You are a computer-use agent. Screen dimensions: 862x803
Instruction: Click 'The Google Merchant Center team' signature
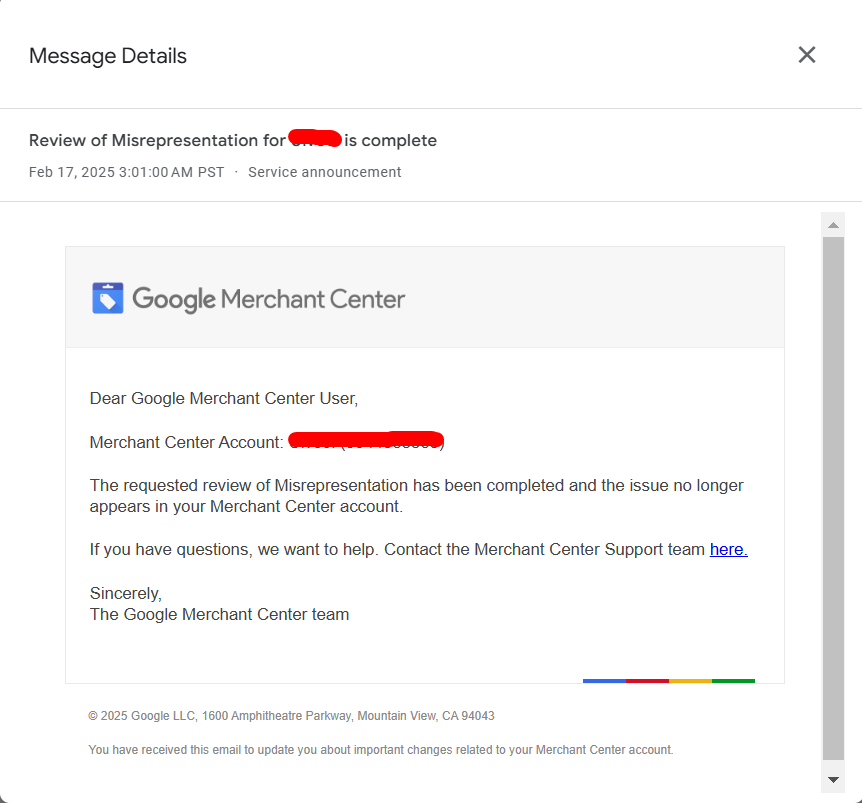219,614
